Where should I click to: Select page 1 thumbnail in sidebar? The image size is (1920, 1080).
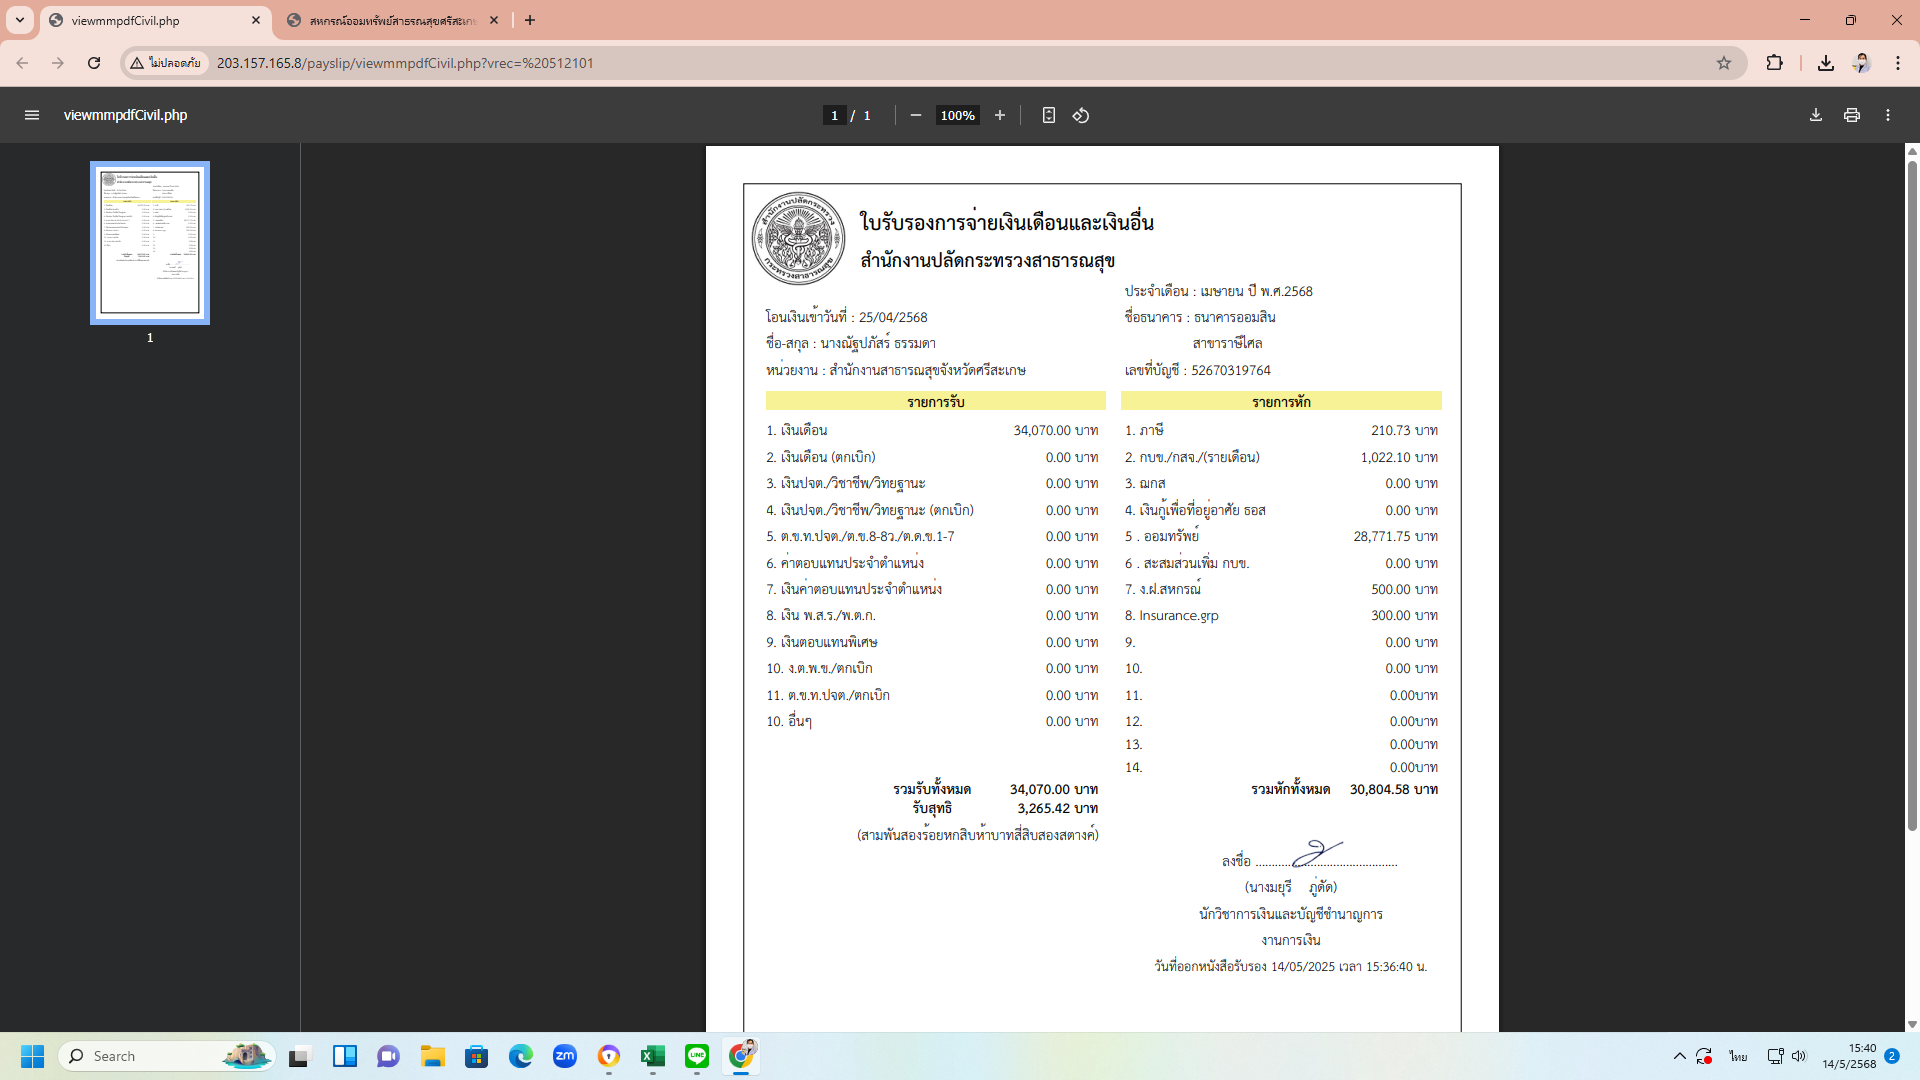pyautogui.click(x=150, y=243)
